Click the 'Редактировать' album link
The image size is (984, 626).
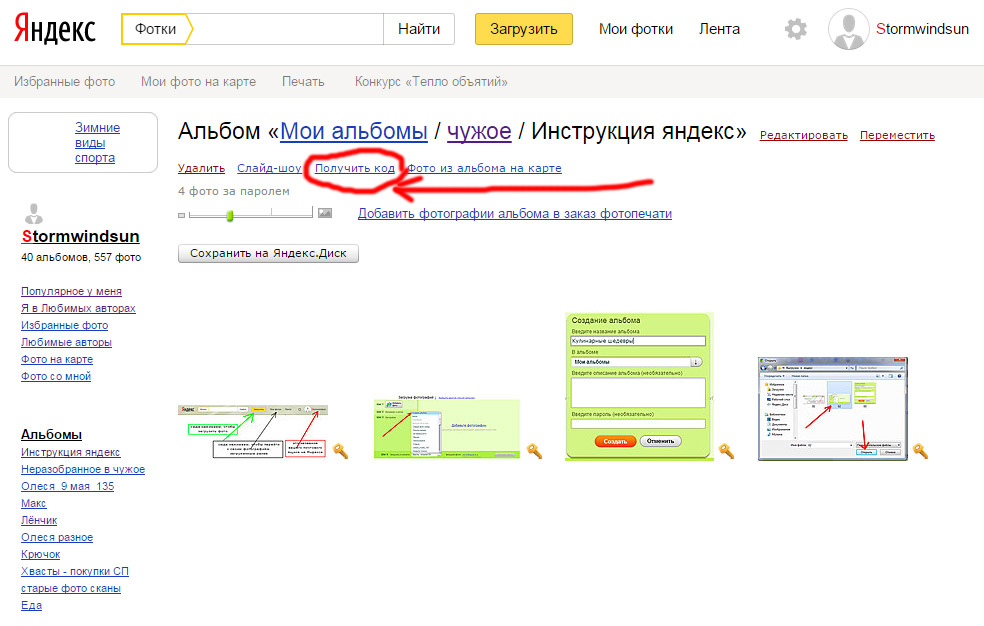(x=804, y=135)
